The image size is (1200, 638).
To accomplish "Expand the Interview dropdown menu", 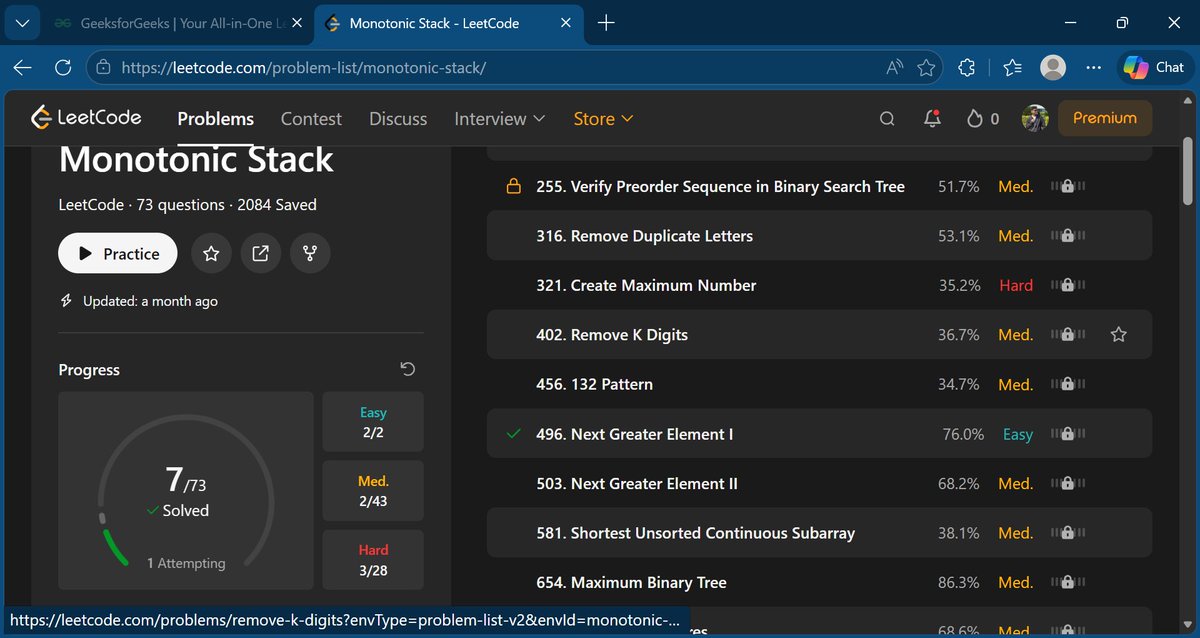I will 500,118.
